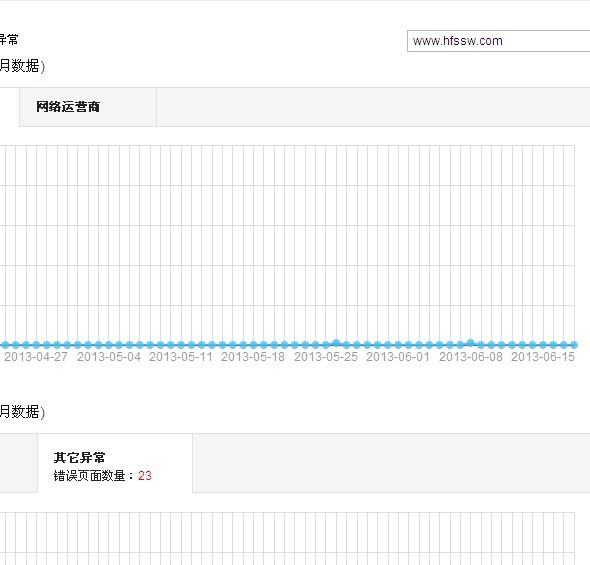Click the 2013-05-11 date label on axis

click(181, 357)
